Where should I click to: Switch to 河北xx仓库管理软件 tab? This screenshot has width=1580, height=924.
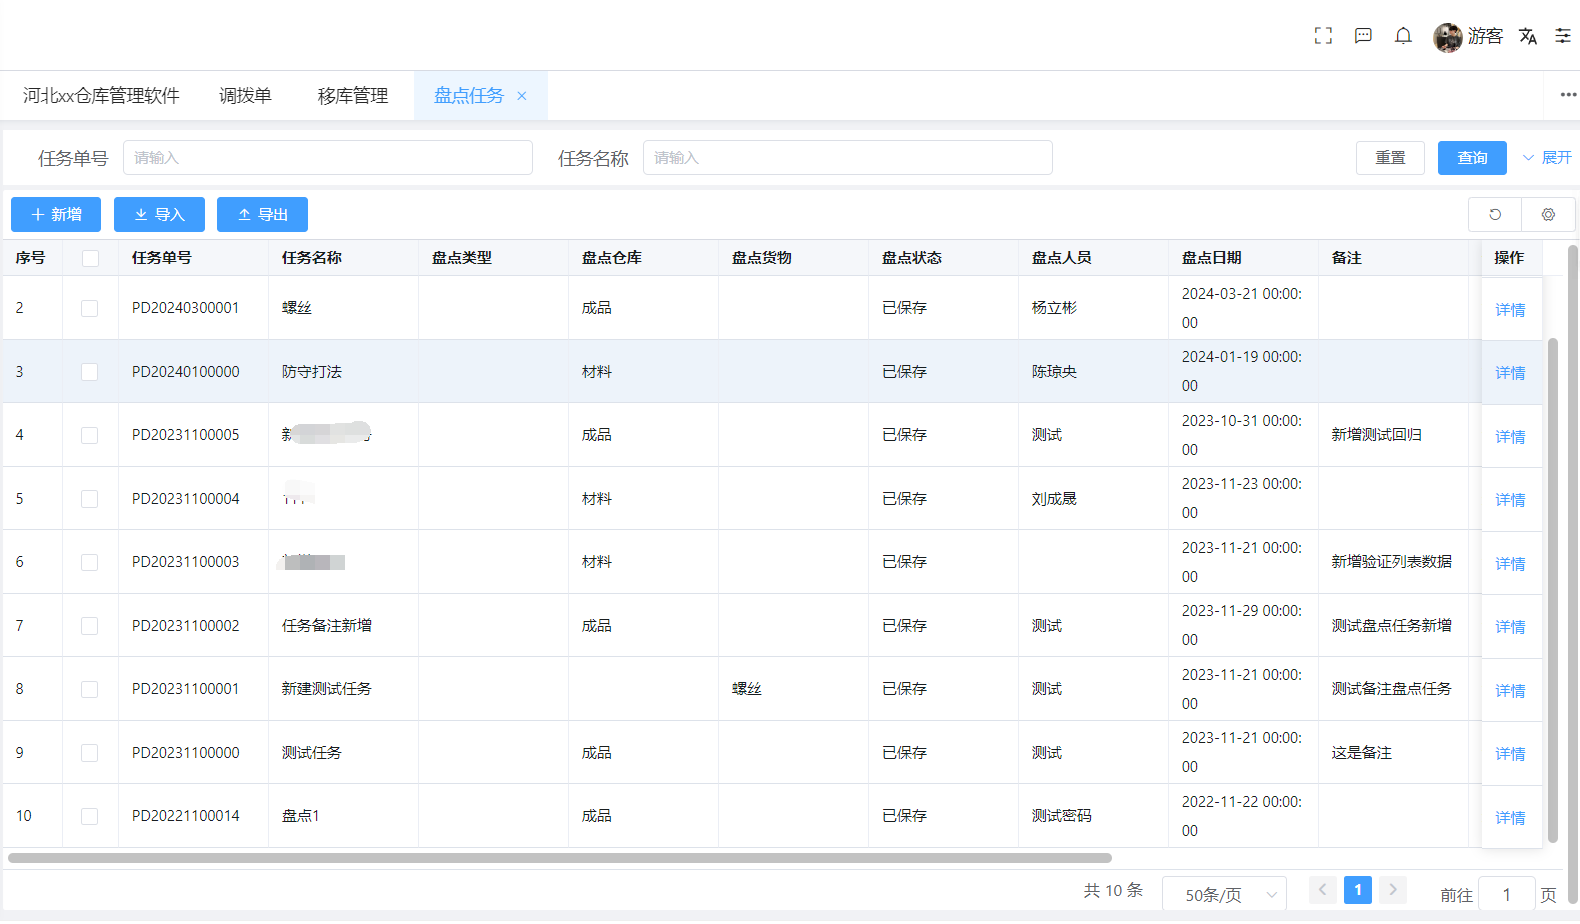101,96
